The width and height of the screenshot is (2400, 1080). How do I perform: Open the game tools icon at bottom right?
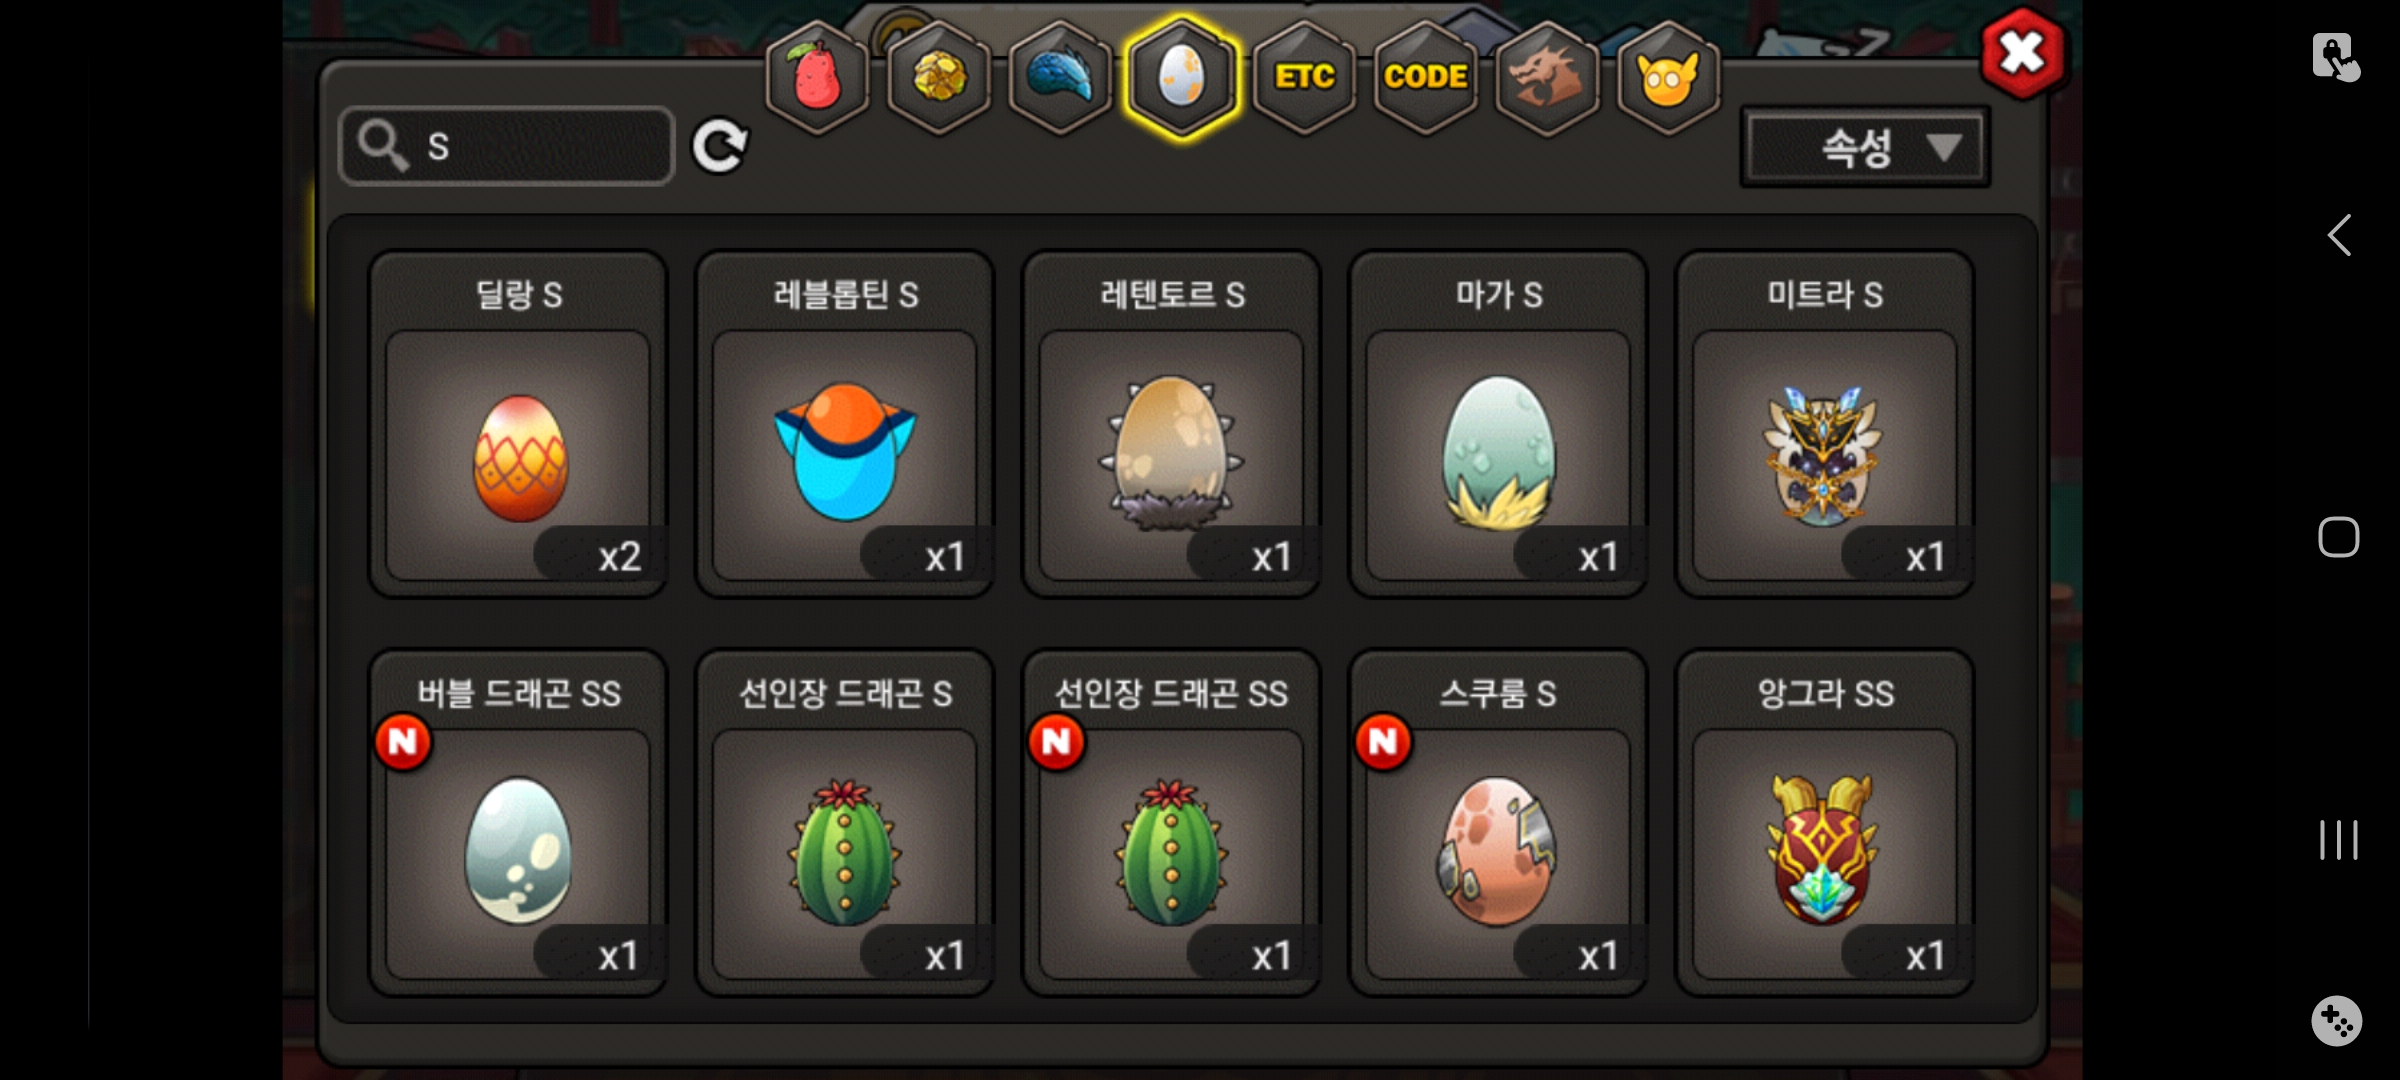point(2337,1021)
